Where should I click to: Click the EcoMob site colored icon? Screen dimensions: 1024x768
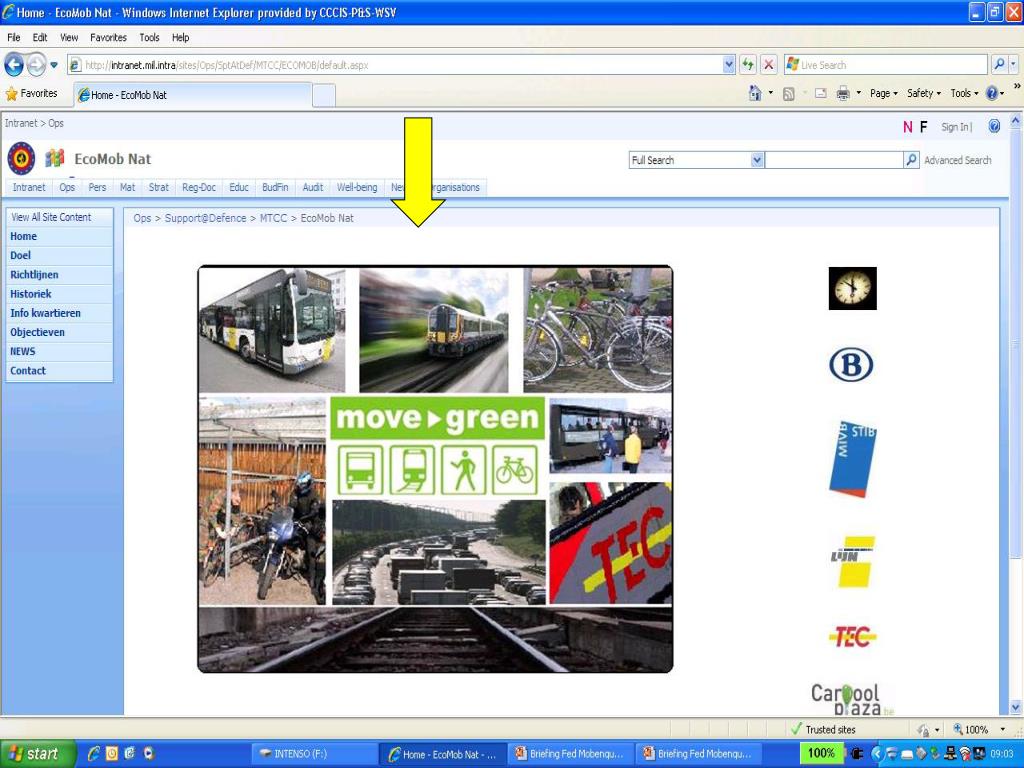[55, 159]
